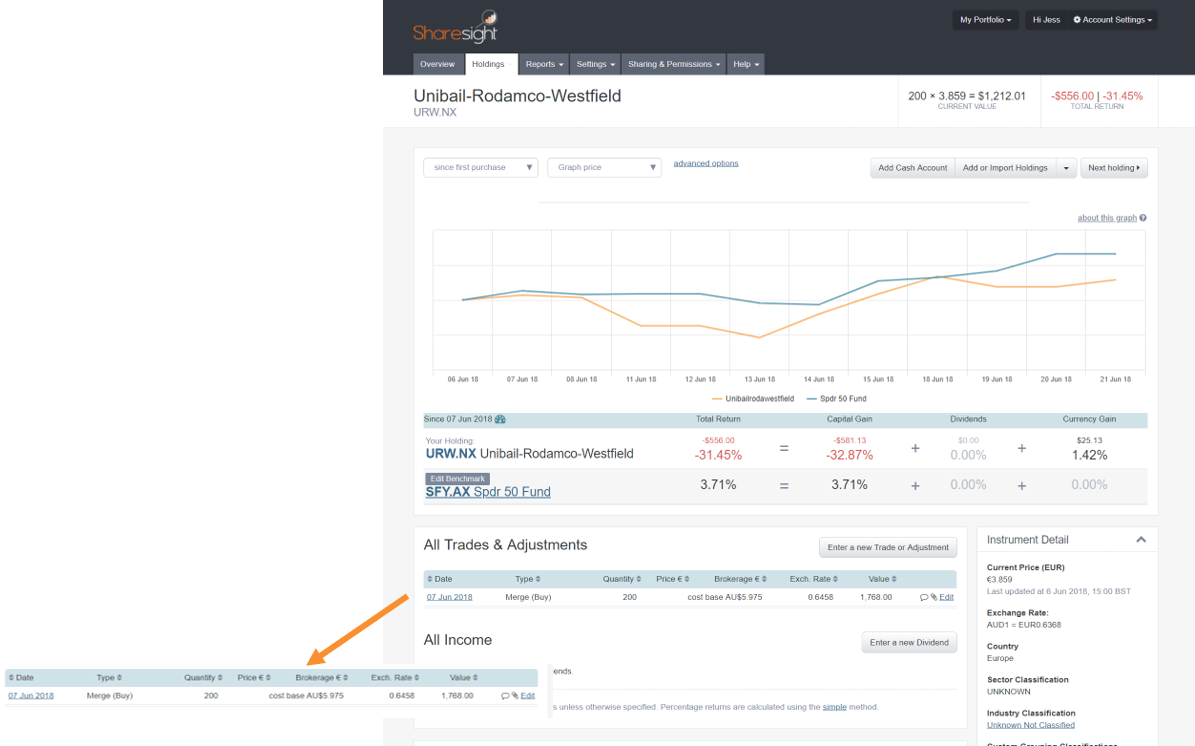Screen dimensions: 1195x746
Task: Open the since first purchase date selector
Action: point(481,168)
